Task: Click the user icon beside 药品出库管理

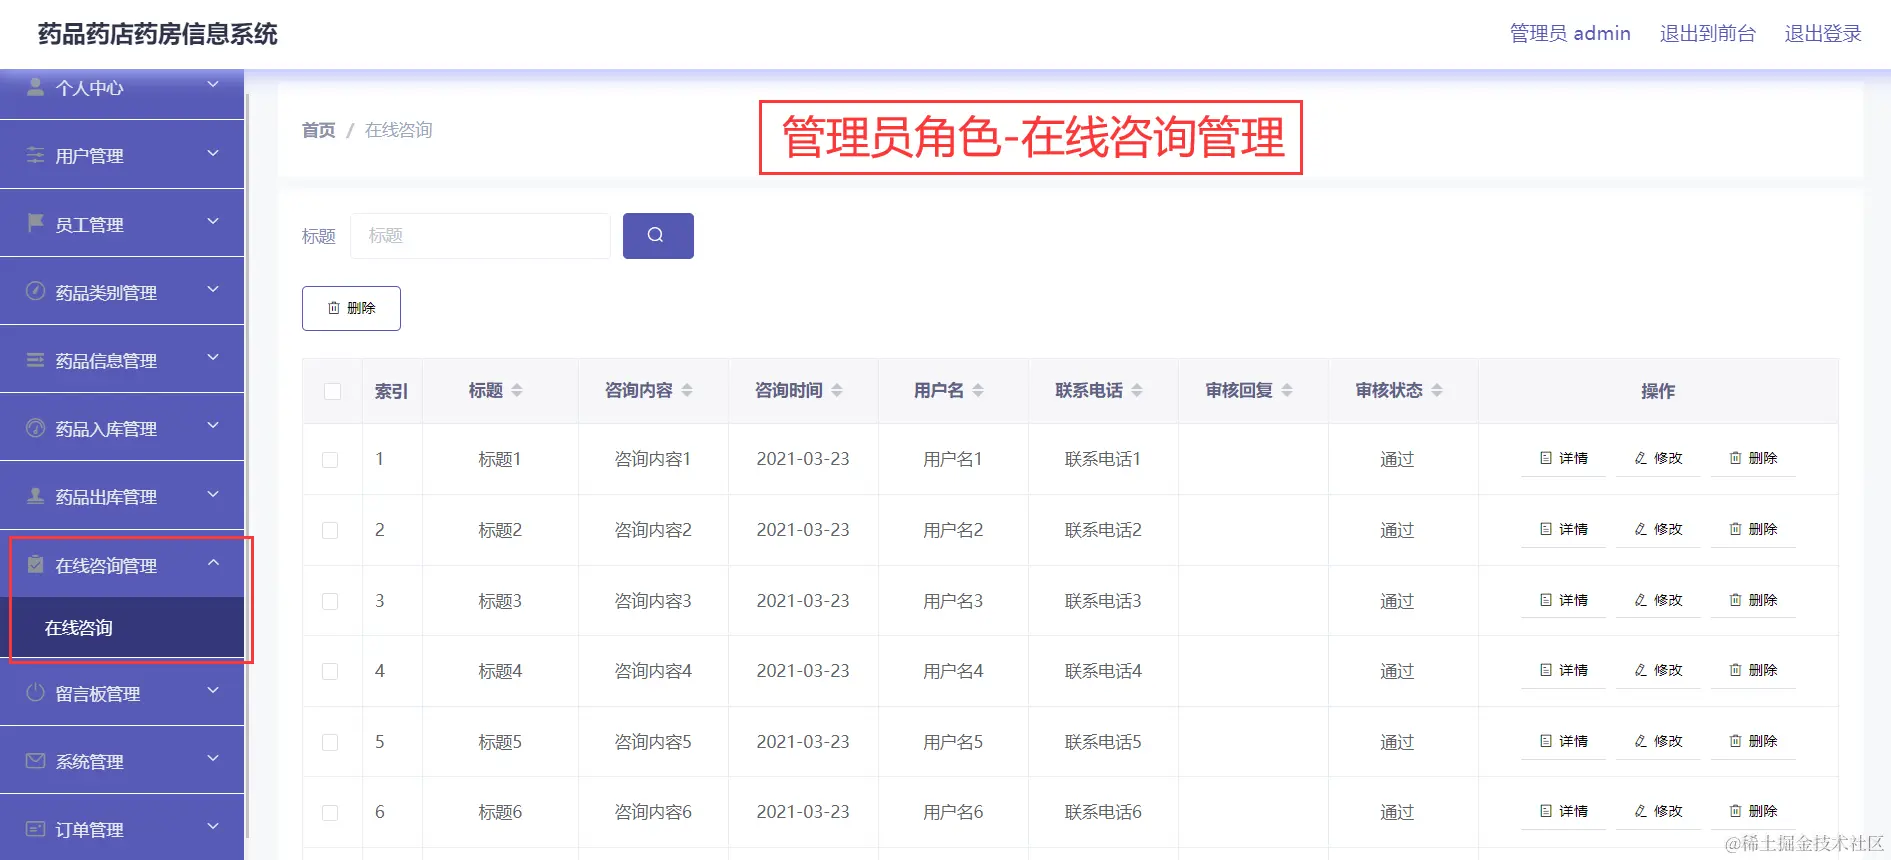Action: point(35,496)
